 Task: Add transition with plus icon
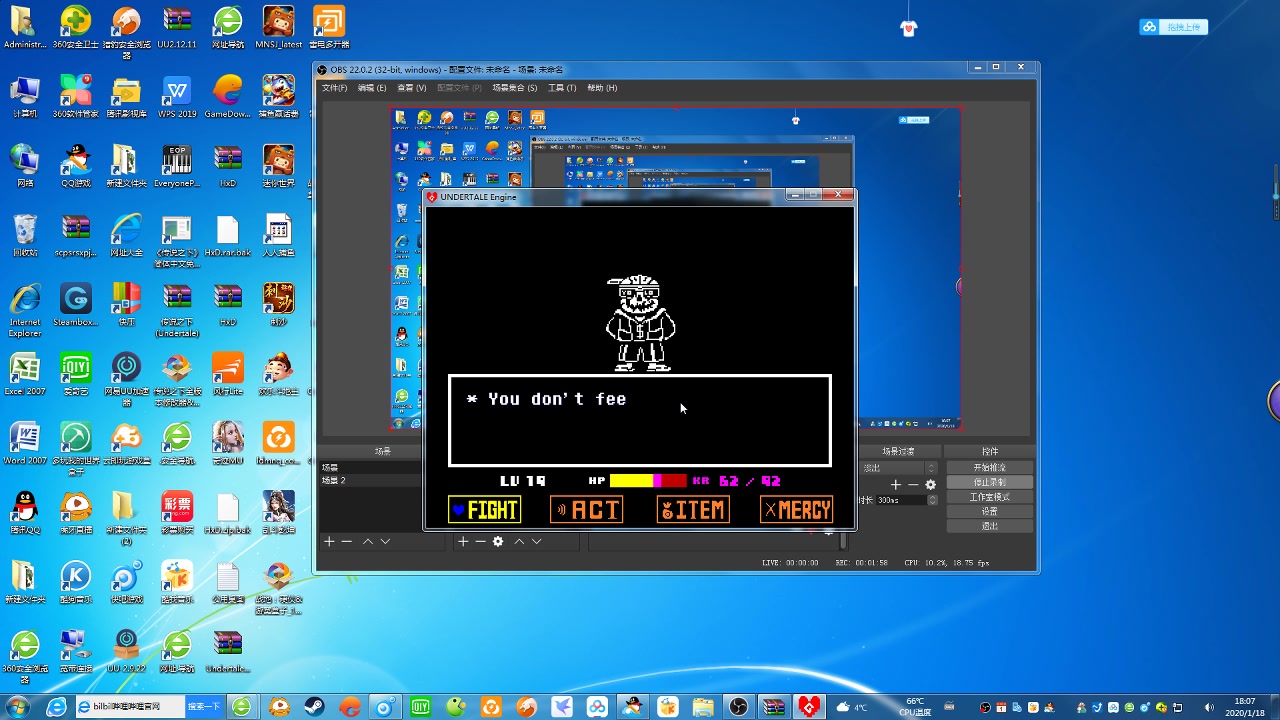click(896, 484)
